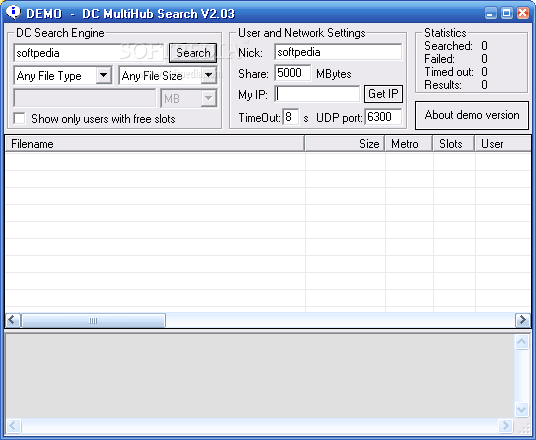
Task: Sort results by User column header
Action: [x=502, y=144]
